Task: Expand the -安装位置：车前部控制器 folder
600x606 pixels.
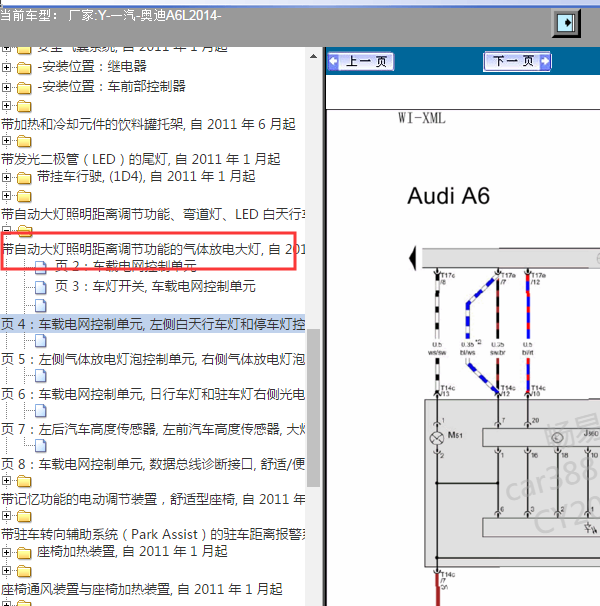Action: (6, 87)
